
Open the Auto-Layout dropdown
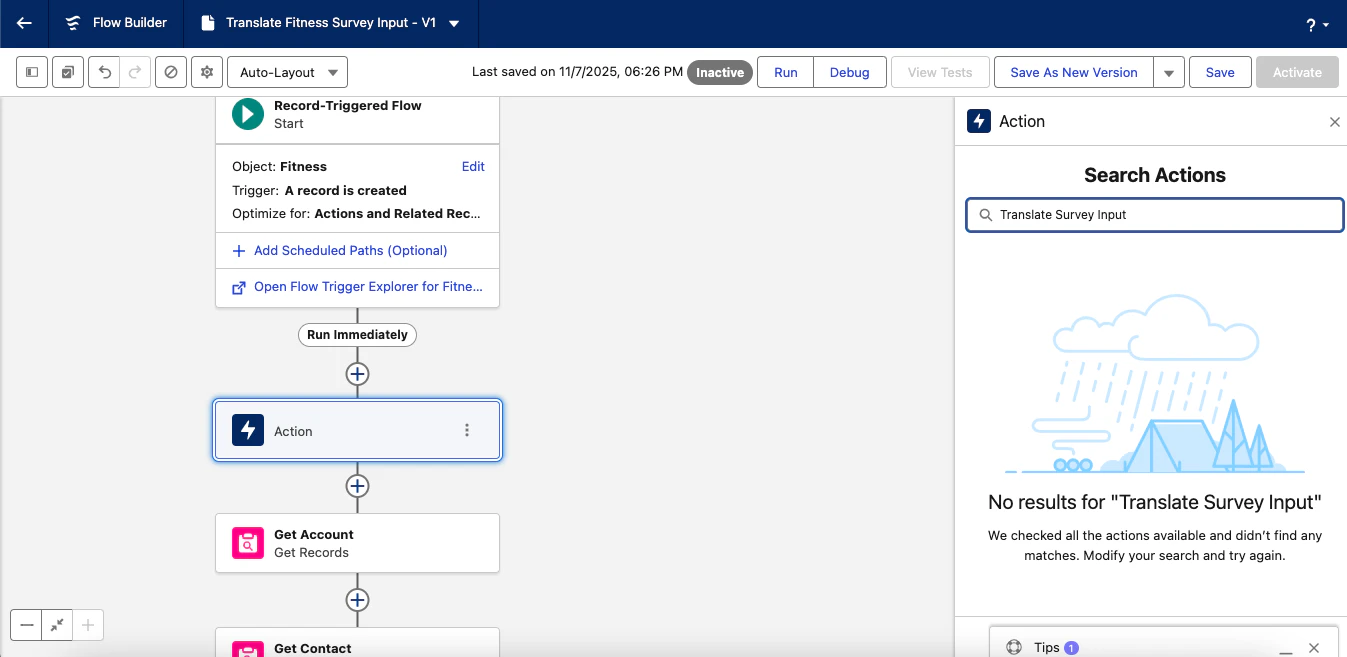point(288,72)
